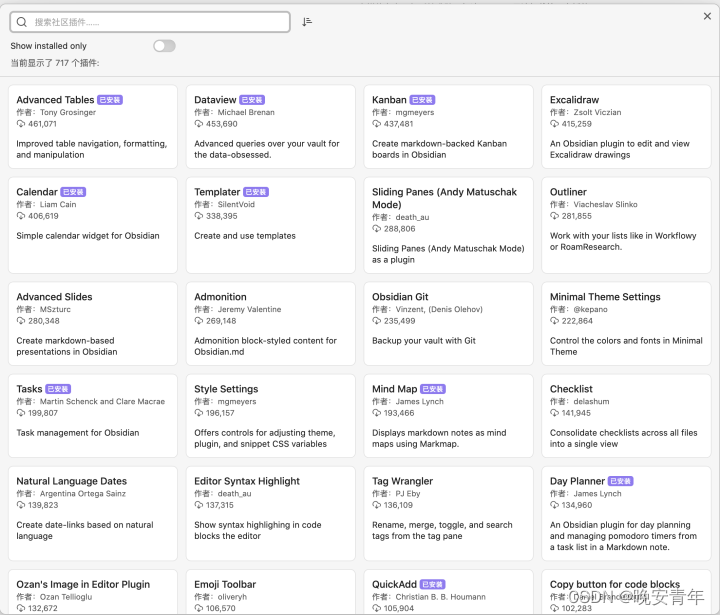Click Copy button for code blocks title
The width and height of the screenshot is (720, 615).
pyautogui.click(x=615, y=584)
